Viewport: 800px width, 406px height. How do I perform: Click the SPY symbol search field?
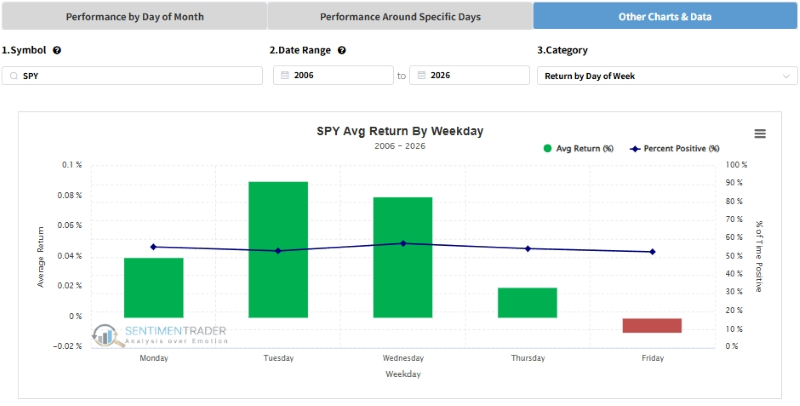(x=132, y=75)
